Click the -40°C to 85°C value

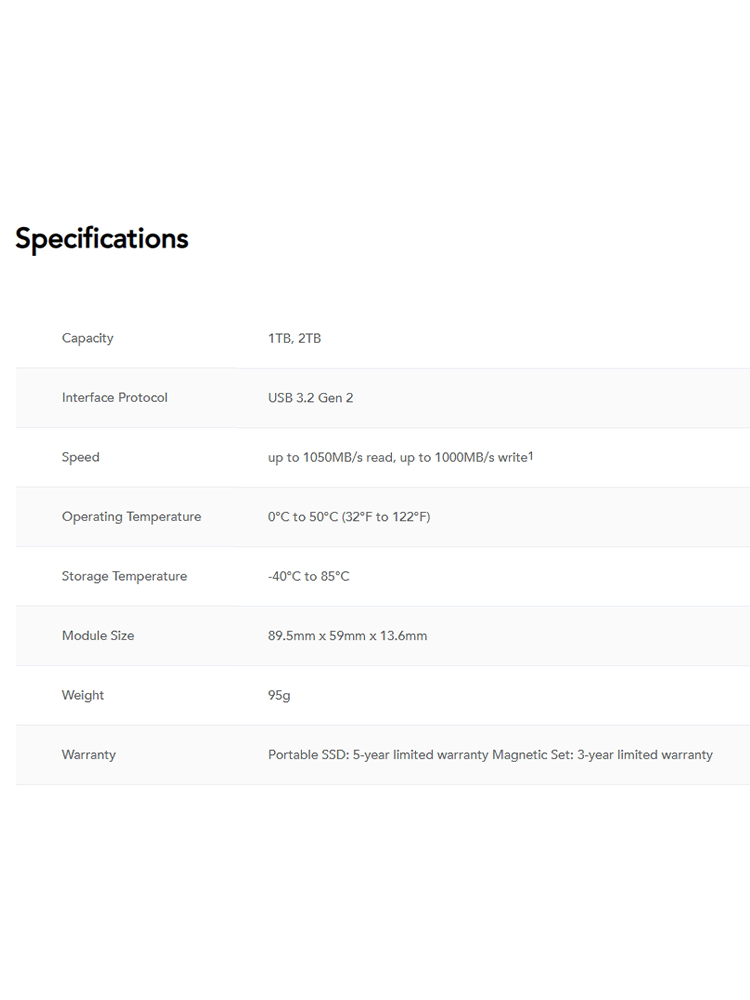coord(309,576)
